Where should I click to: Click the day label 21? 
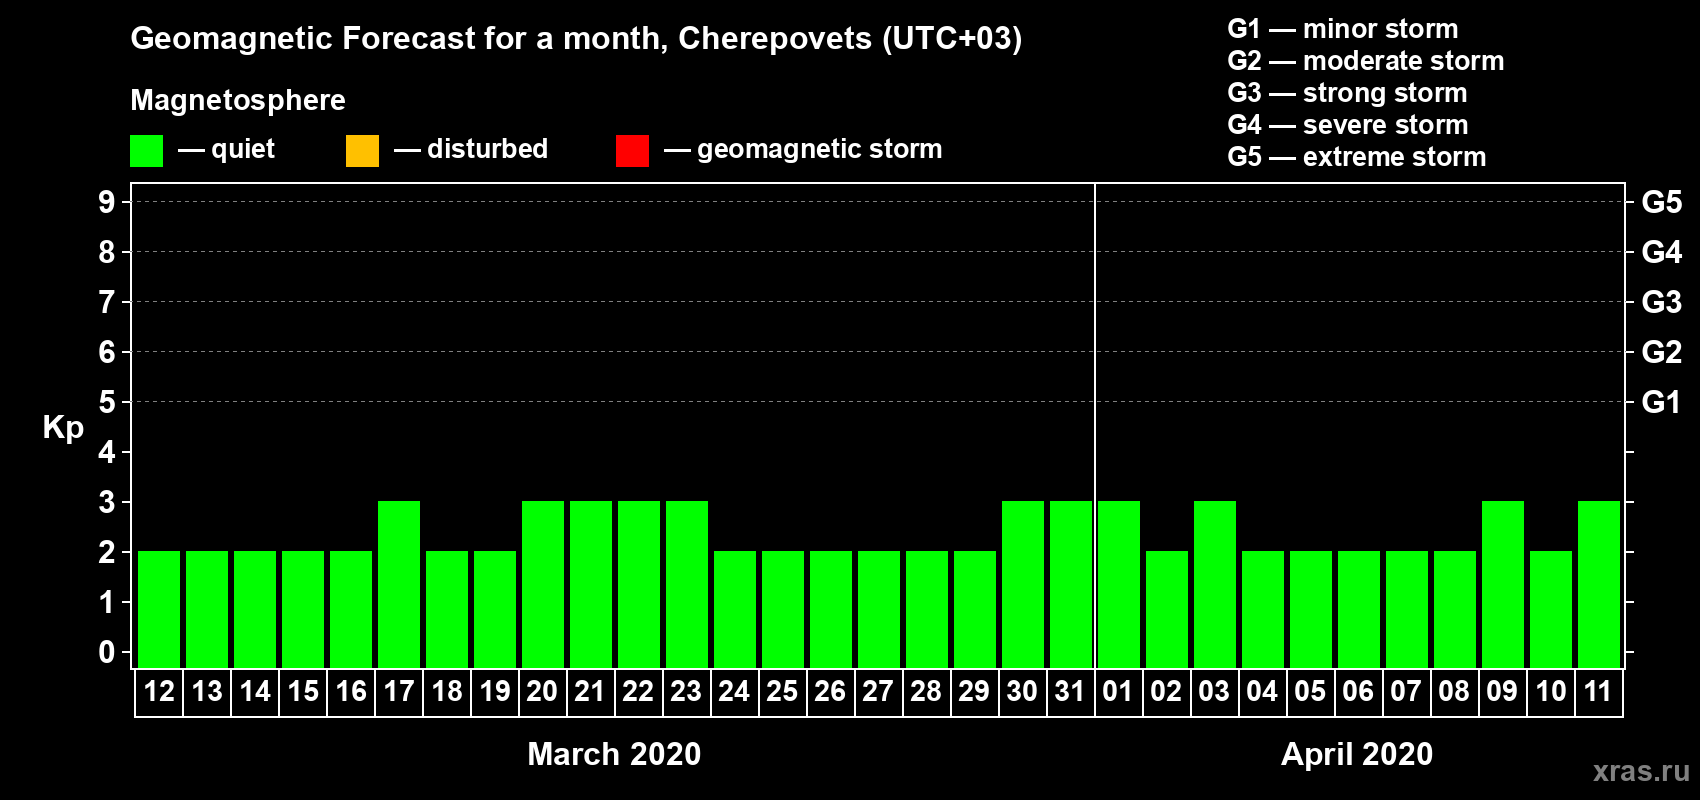point(591,691)
